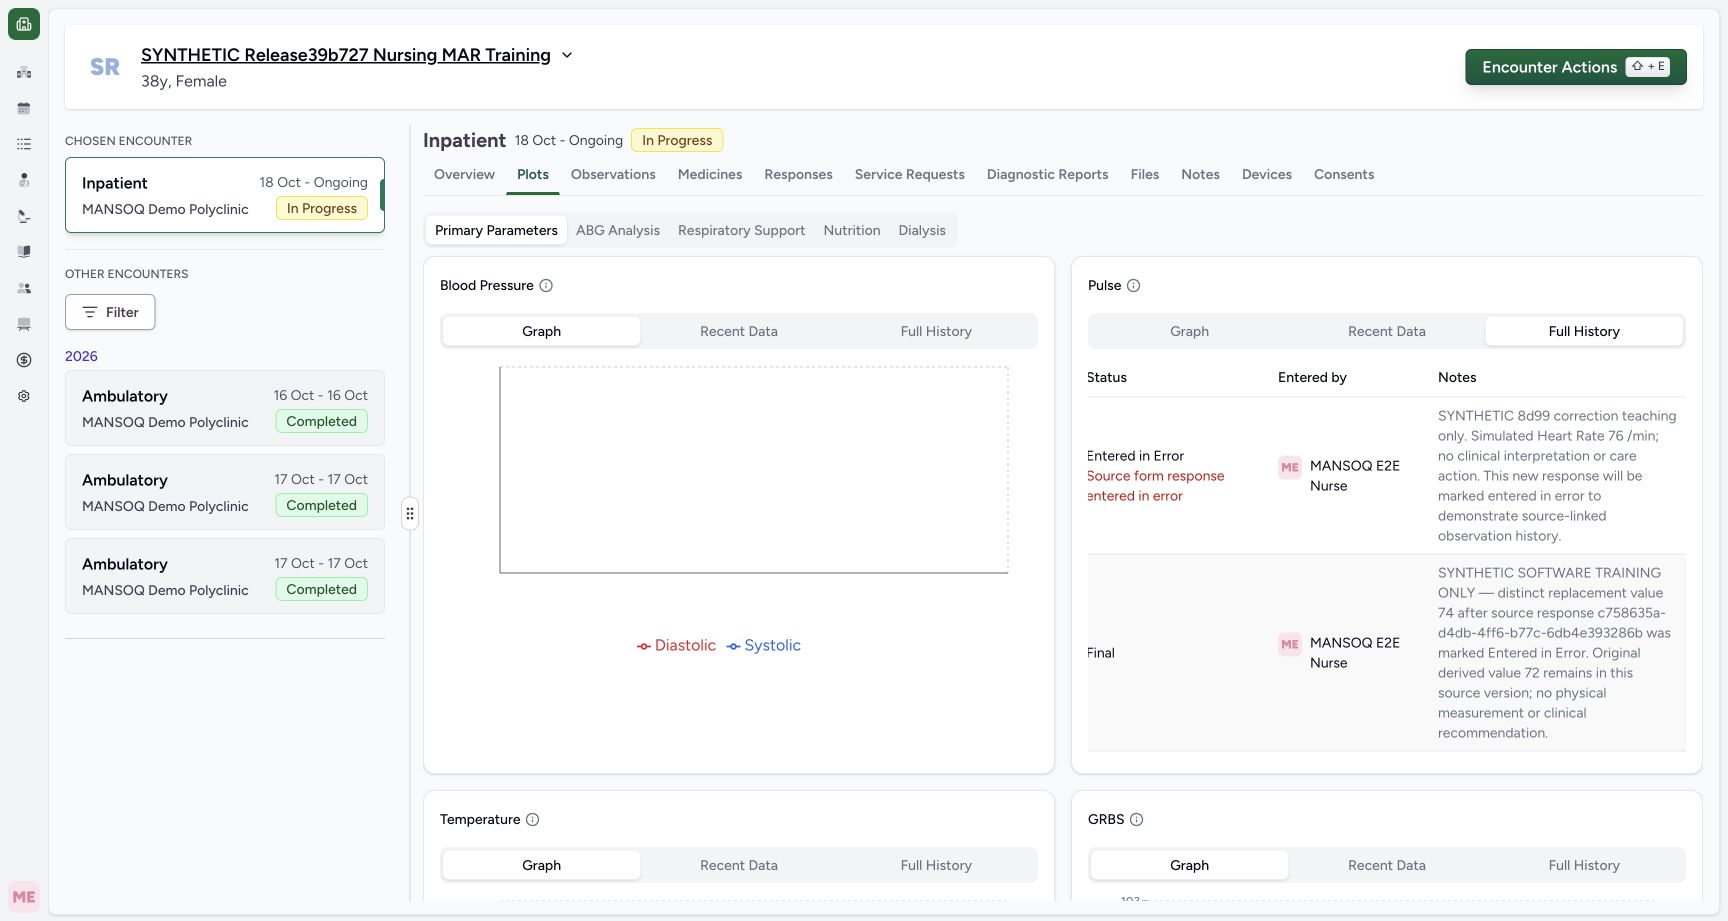Image resolution: width=1728 pixels, height=921 pixels.
Task: Click the panel resize drag handle
Action: pyautogui.click(x=410, y=513)
